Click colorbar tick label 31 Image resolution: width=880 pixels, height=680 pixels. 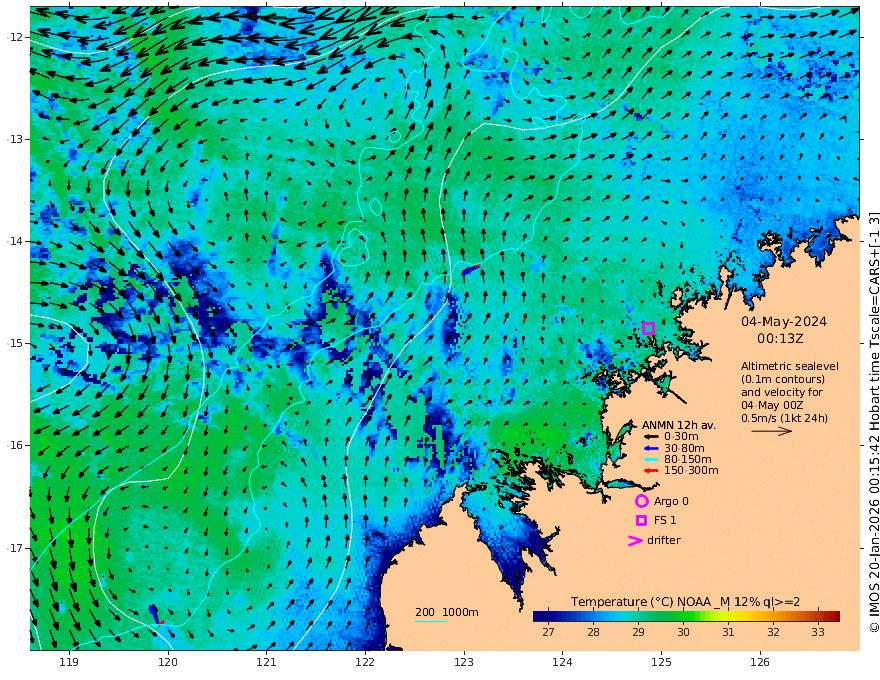728,632
